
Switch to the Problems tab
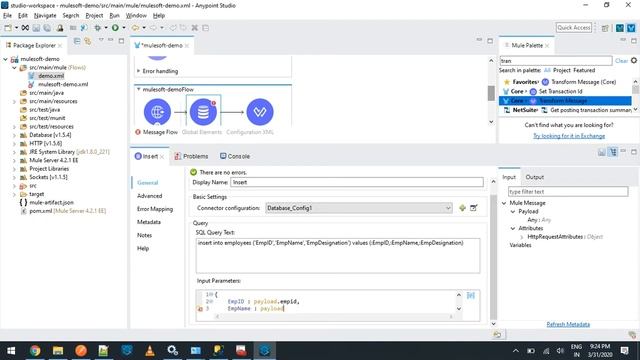[x=191, y=156]
